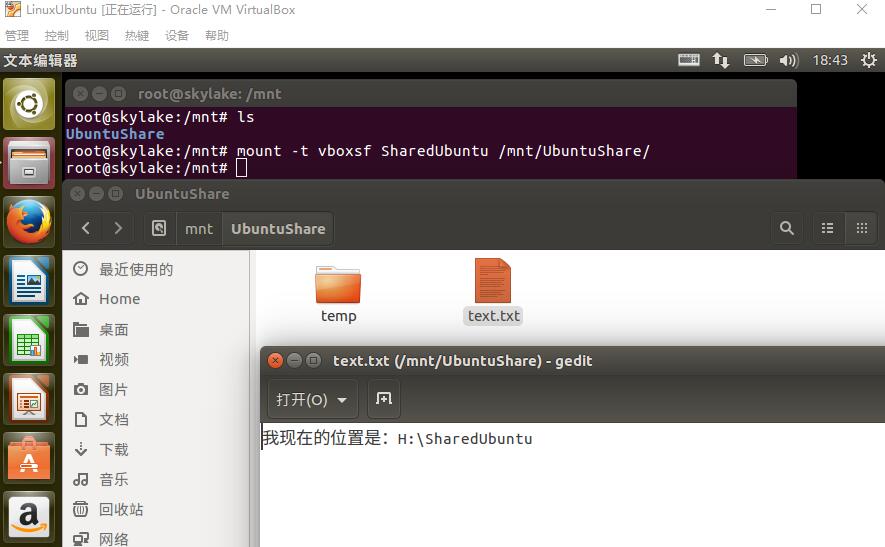This screenshot has width=885, height=547.
Task: Open VirtualBox 管理 menu
Action: 17,36
